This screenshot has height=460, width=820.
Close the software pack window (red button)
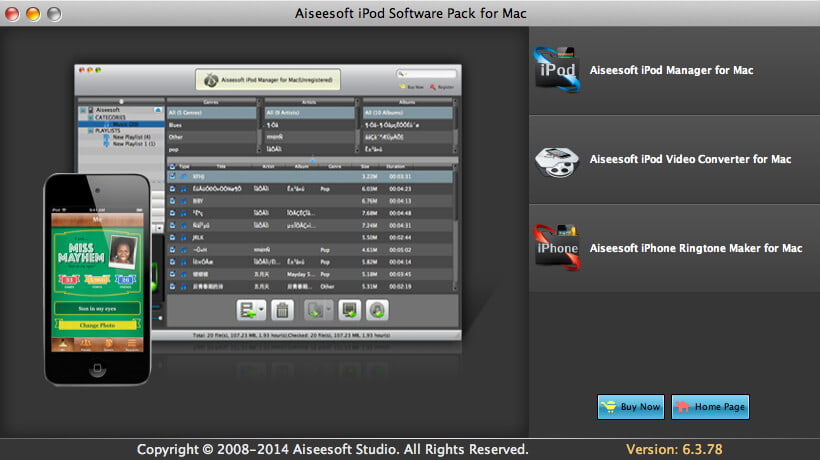[13, 14]
